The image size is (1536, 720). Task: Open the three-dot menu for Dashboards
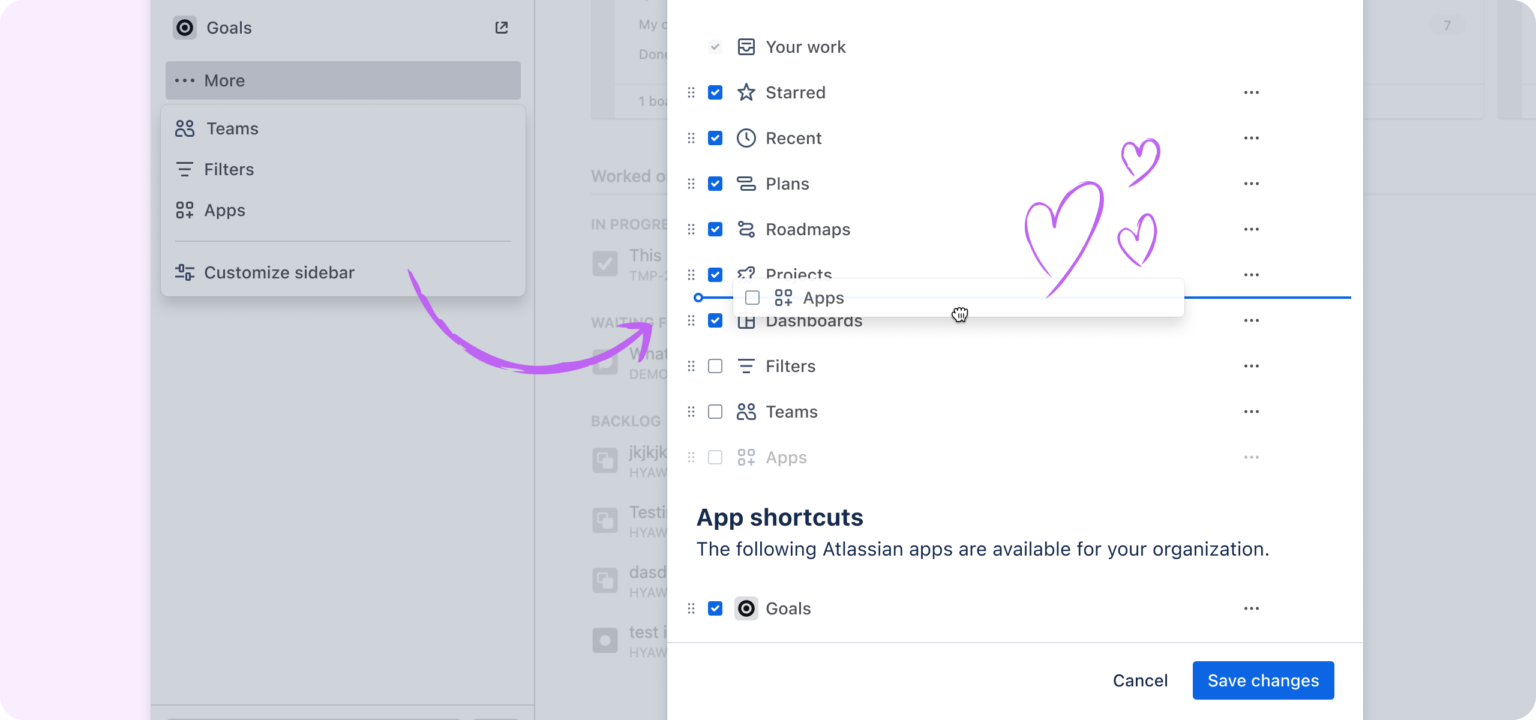pyautogui.click(x=1251, y=320)
